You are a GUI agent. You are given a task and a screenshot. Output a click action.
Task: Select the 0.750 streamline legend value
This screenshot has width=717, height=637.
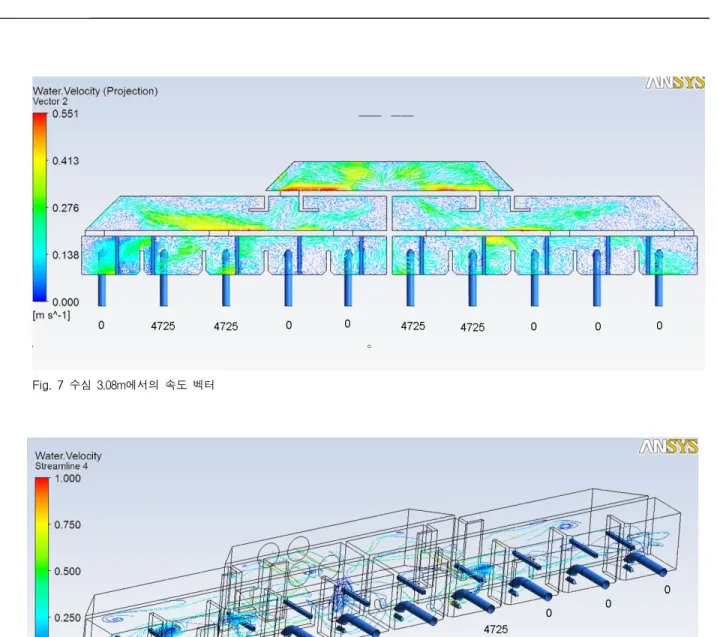click(x=67, y=525)
